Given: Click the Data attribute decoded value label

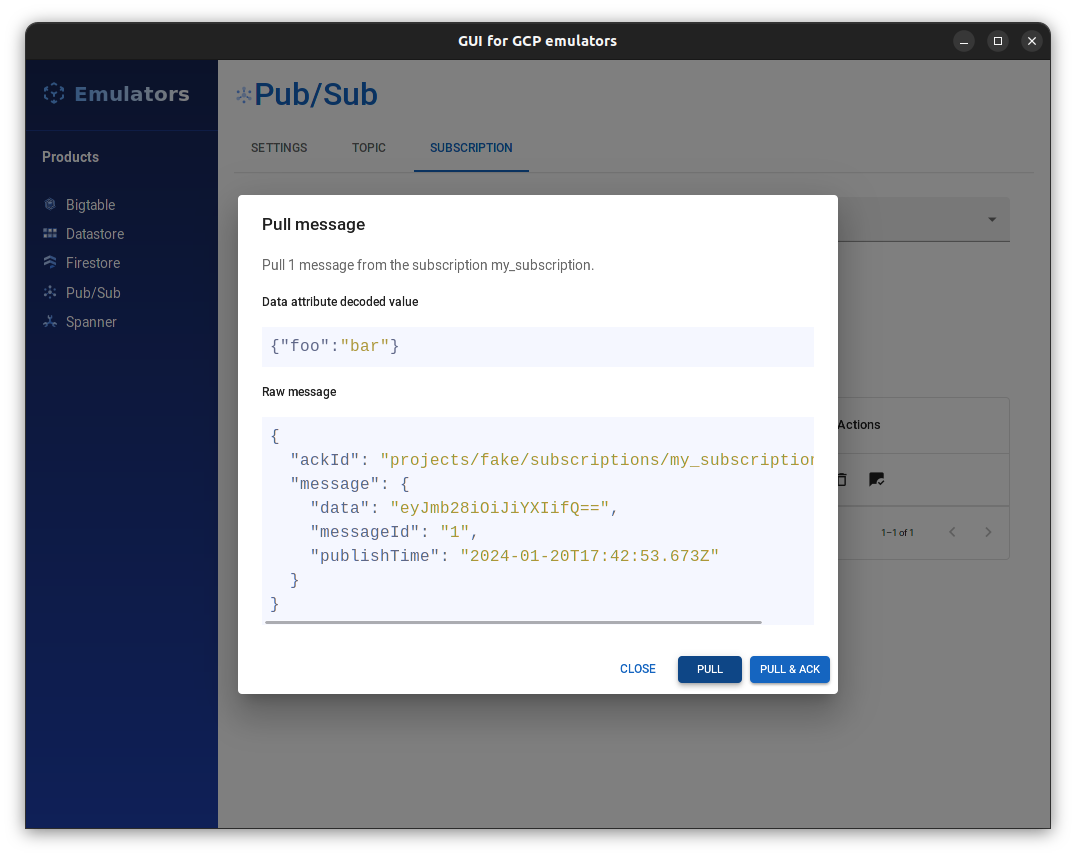Looking at the screenshot, I should pyautogui.click(x=340, y=302).
